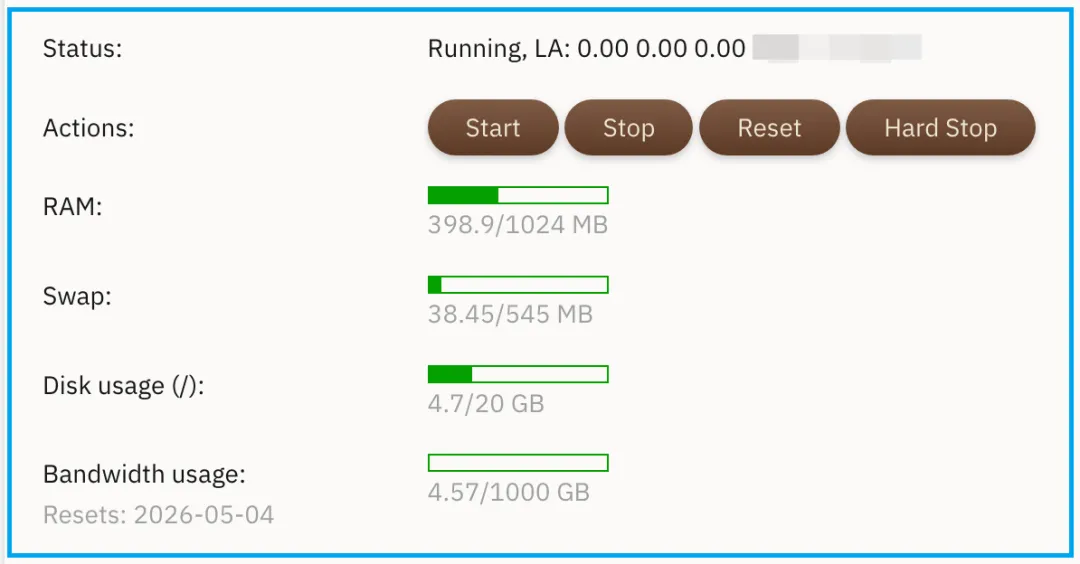Click the 398.9/1024 MB RAM value
Viewport: 1080px width, 564px height.
pos(517,225)
